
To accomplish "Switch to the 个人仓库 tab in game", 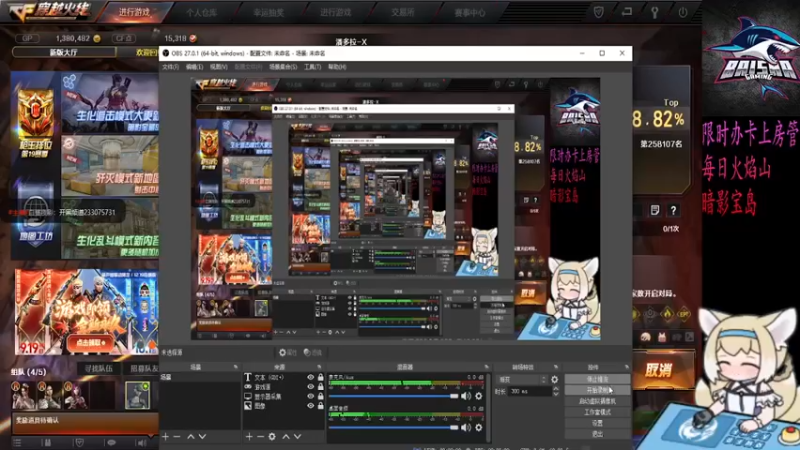I will [201, 13].
